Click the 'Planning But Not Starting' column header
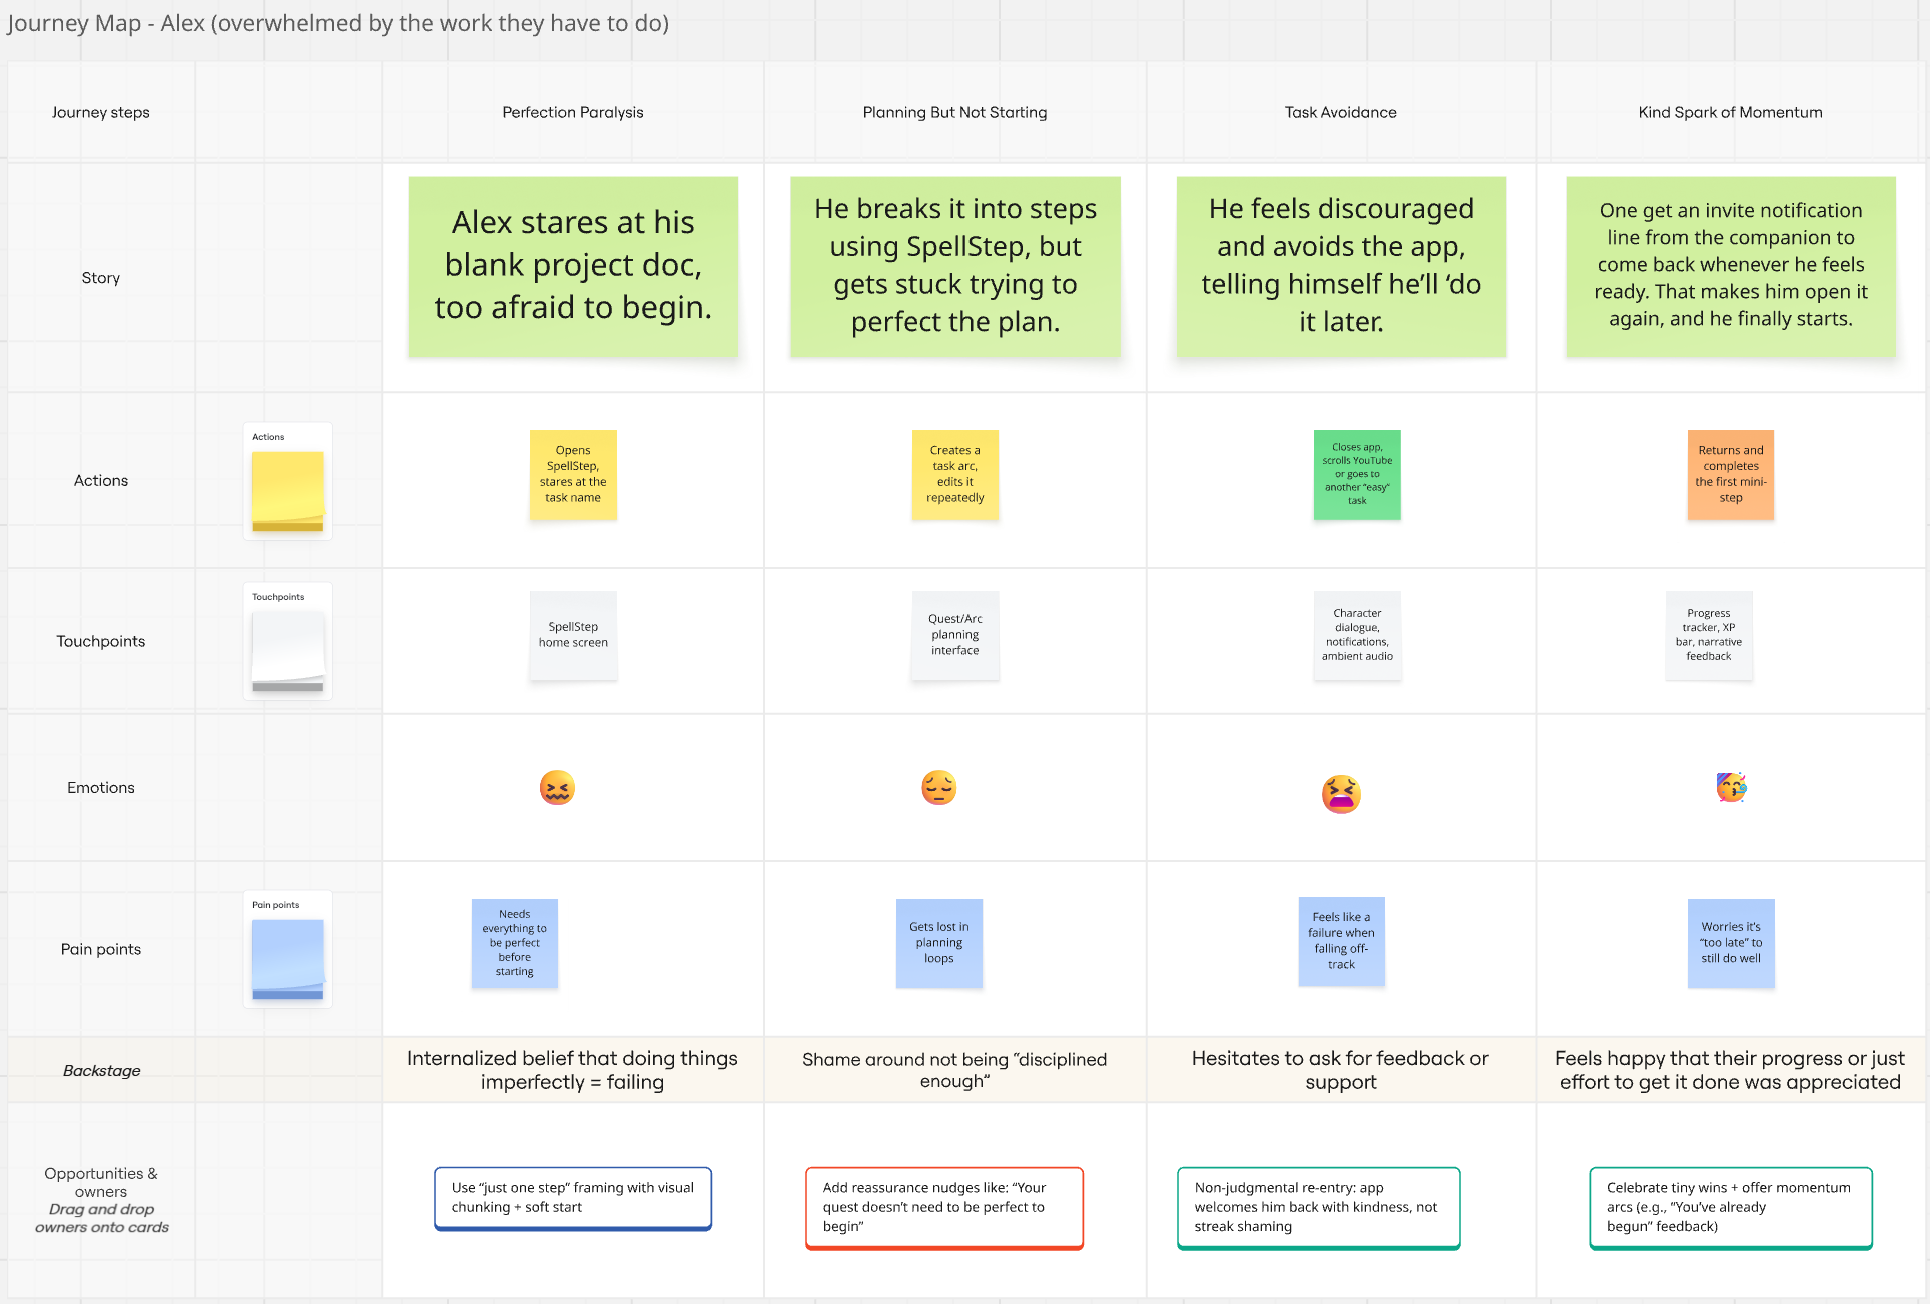 [955, 112]
